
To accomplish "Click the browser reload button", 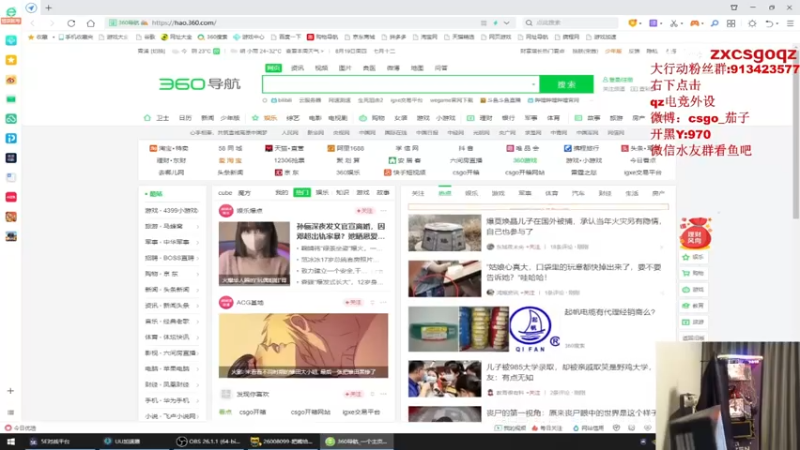I will tap(71, 23).
